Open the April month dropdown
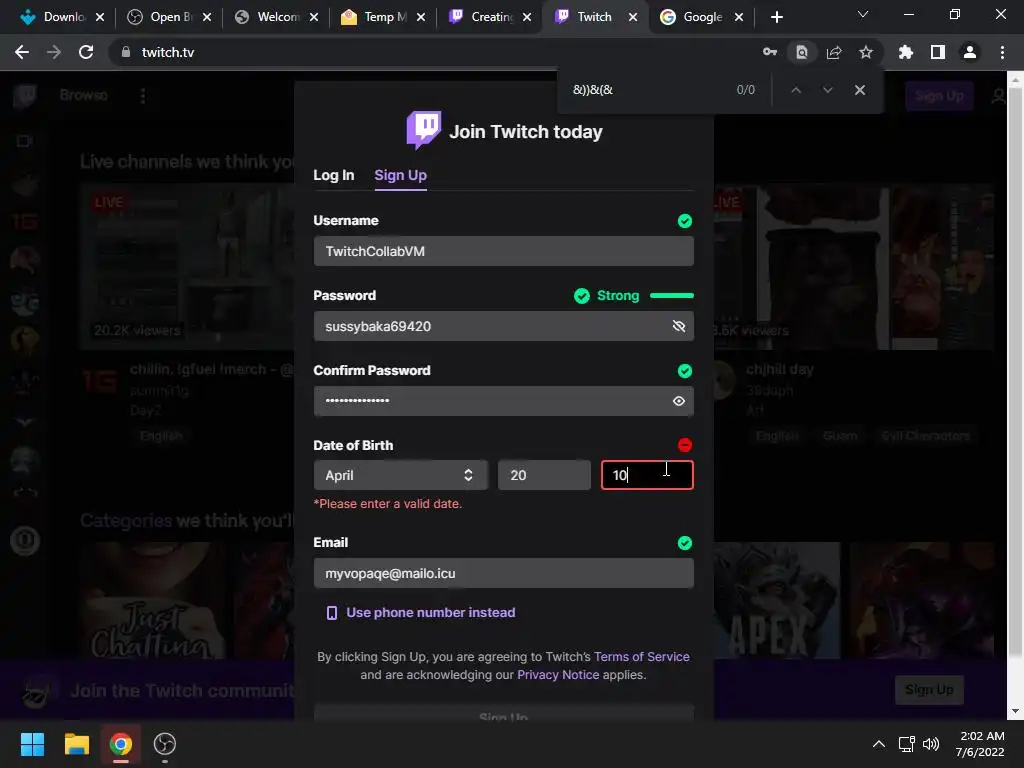Screen dimensions: 1024x768 (400, 475)
